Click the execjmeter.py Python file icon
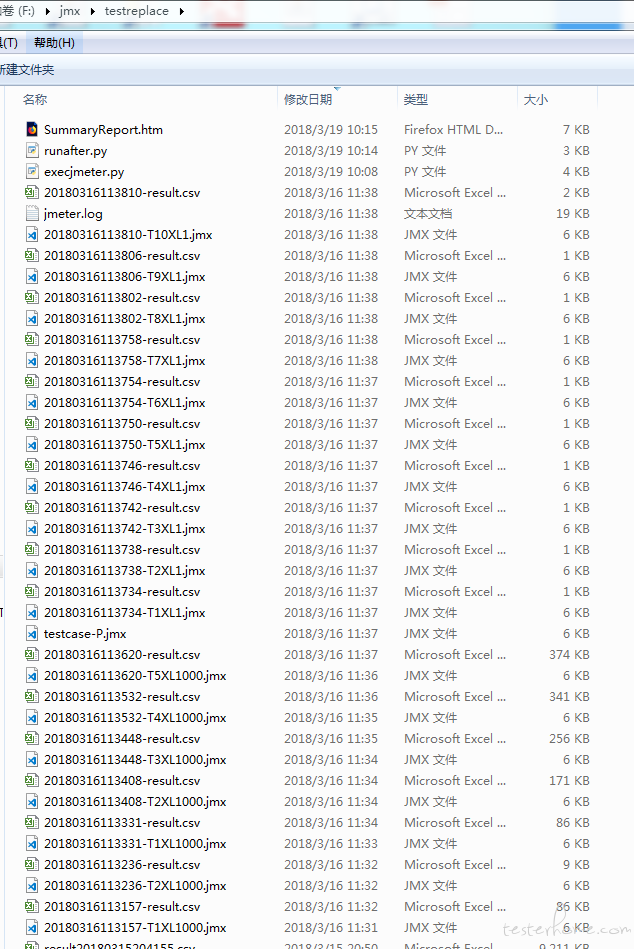Screen dimensions: 634x949 point(32,172)
